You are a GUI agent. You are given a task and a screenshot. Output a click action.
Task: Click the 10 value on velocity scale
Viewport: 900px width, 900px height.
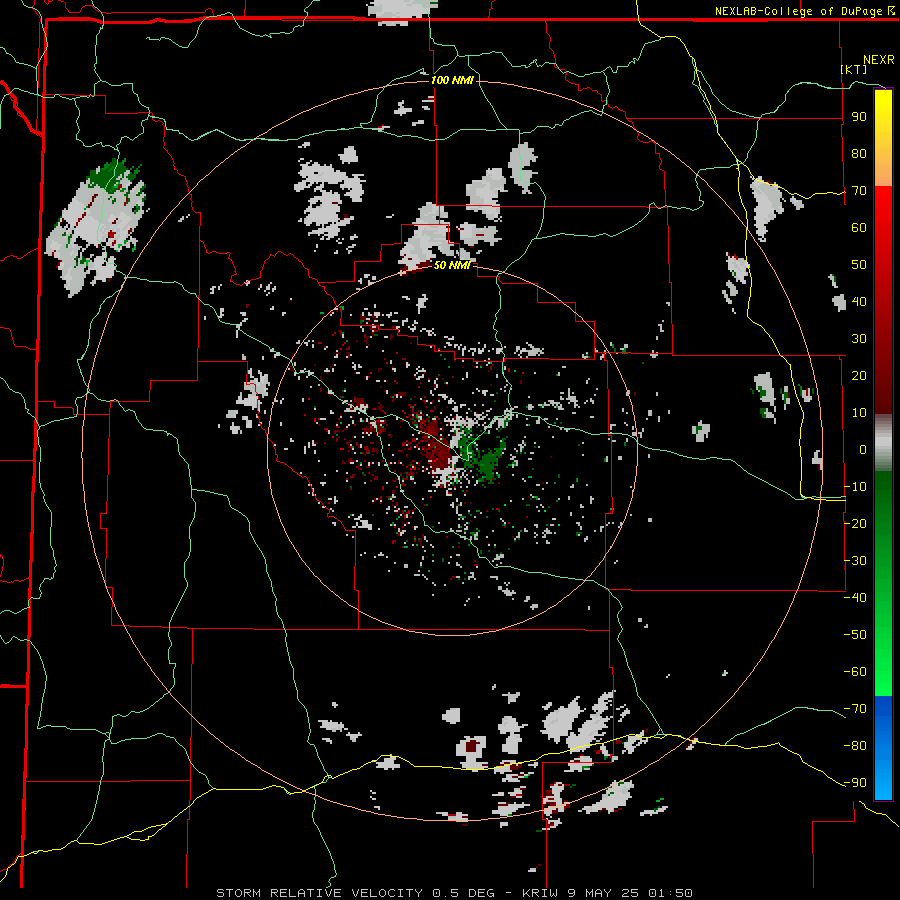859,413
